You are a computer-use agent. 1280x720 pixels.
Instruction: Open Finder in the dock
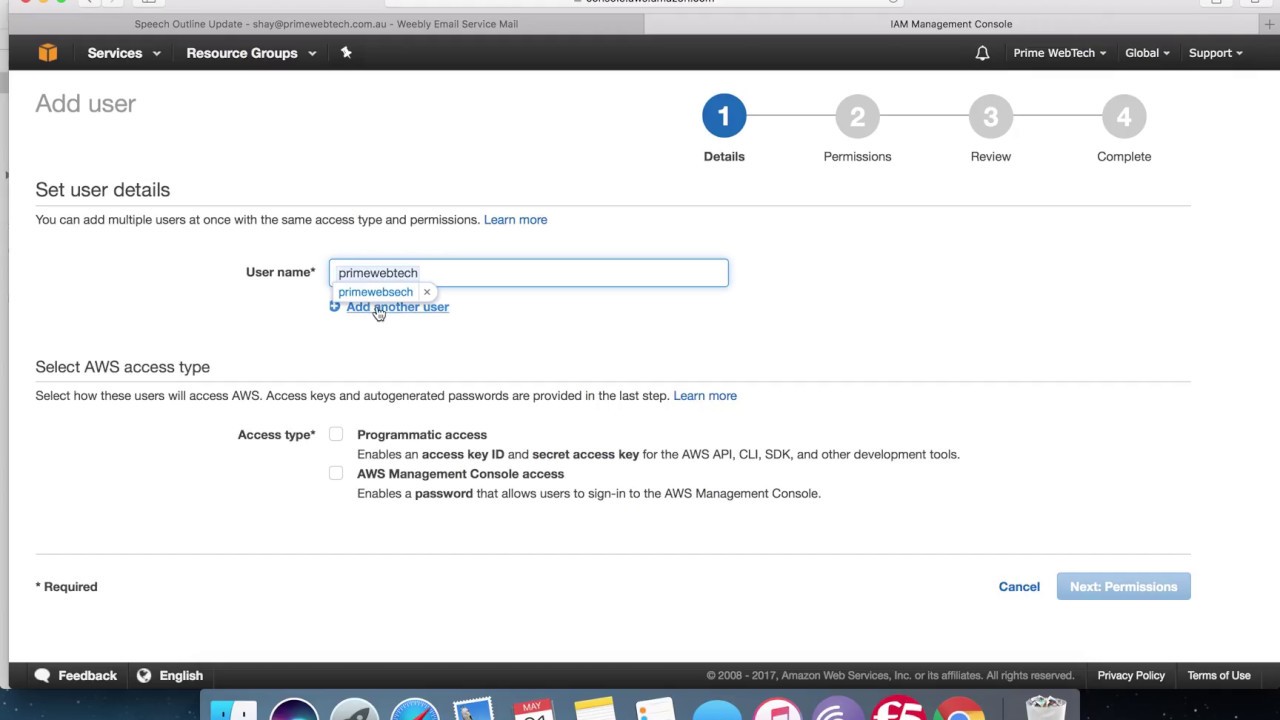pos(234,710)
